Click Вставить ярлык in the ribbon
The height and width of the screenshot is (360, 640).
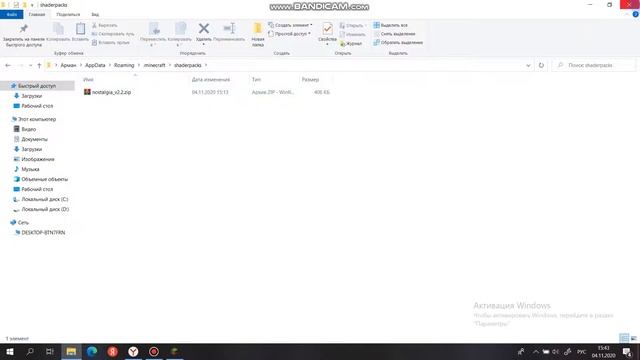click(111, 42)
